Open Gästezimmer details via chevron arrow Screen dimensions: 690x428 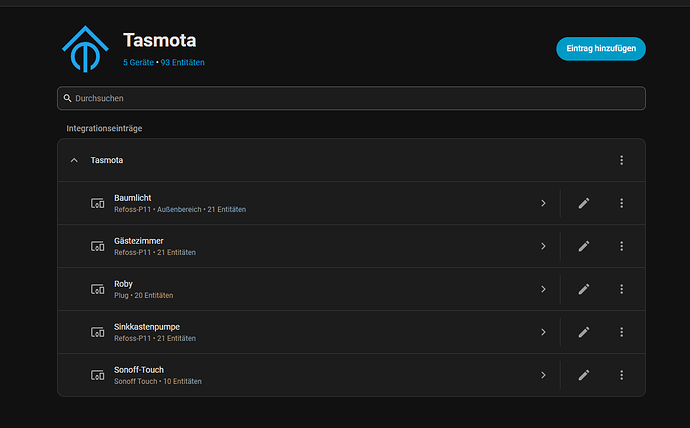(543, 246)
